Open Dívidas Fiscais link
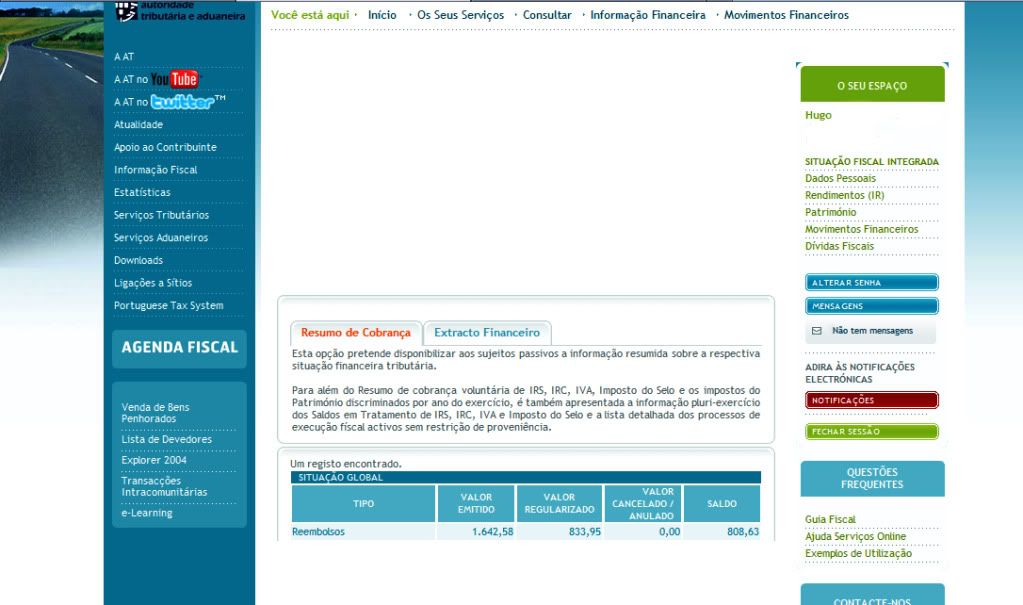Viewport: 1023px width, 605px height. (x=839, y=246)
